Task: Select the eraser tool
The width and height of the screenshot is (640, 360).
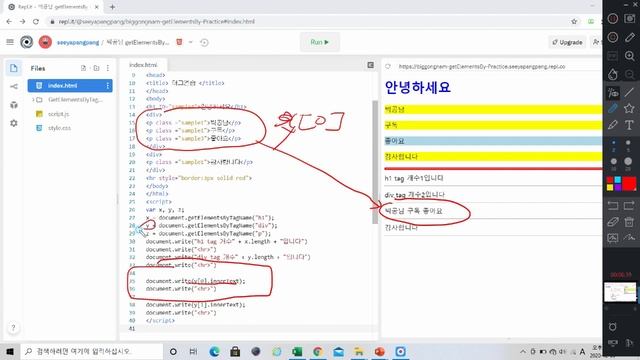Action: pos(613,222)
